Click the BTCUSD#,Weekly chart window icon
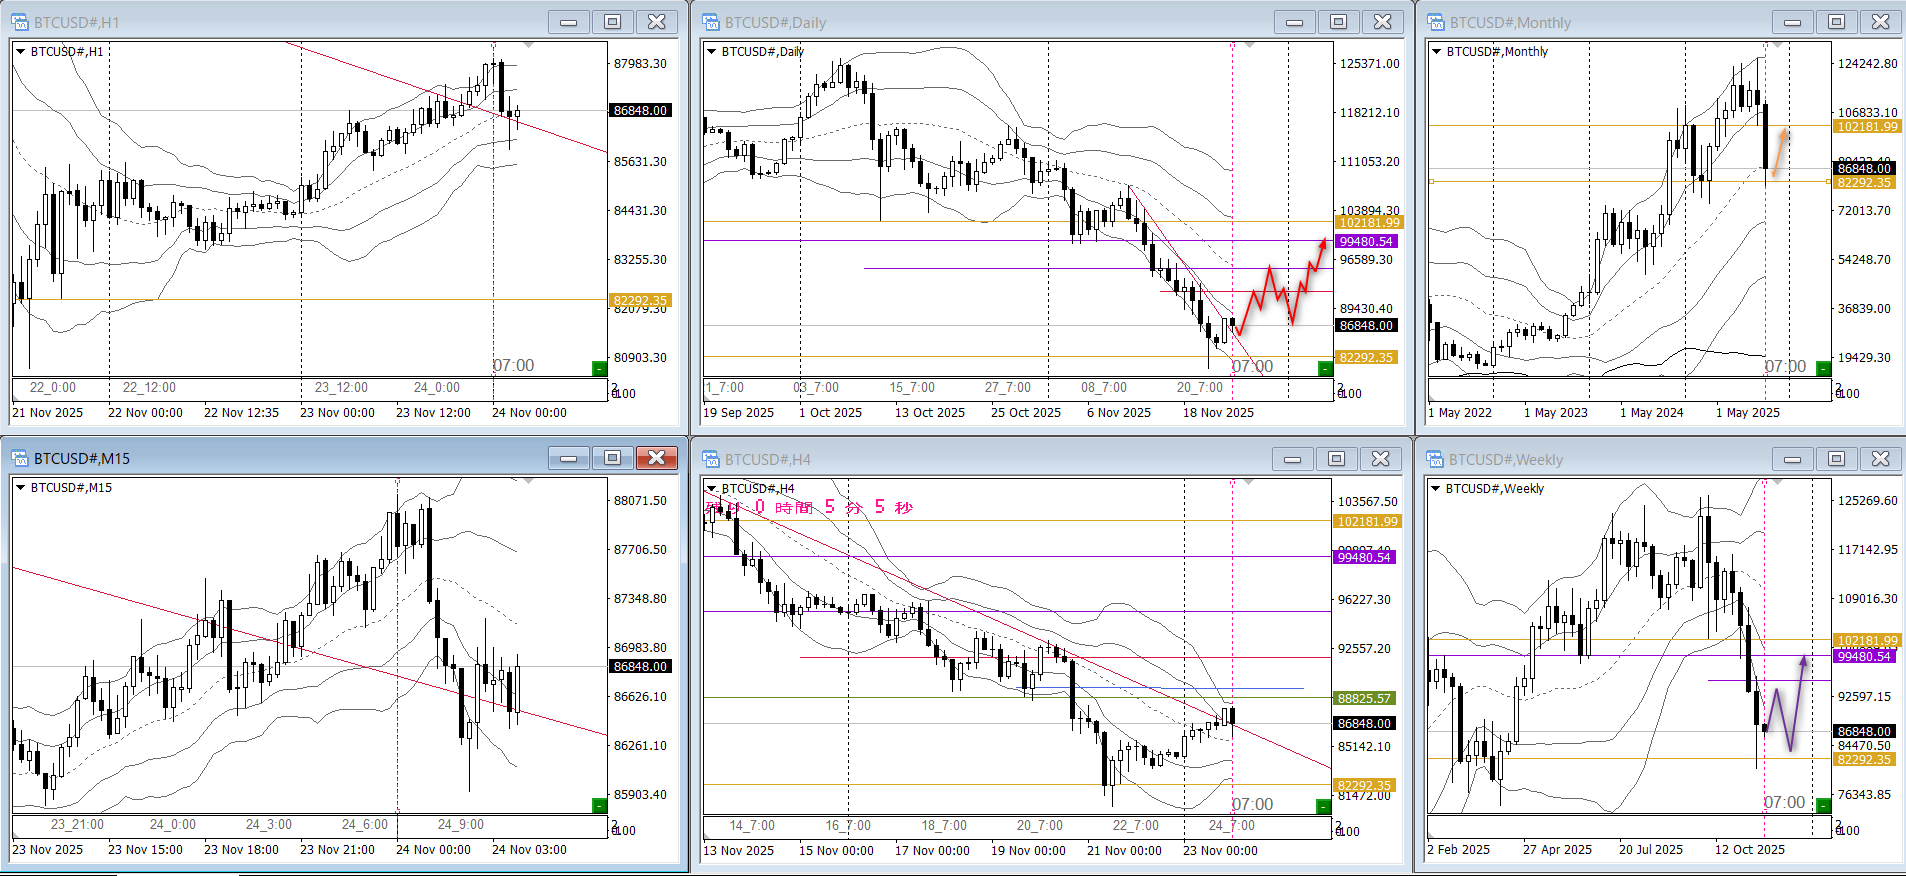Viewport: 1906px width, 876px height. [1436, 459]
